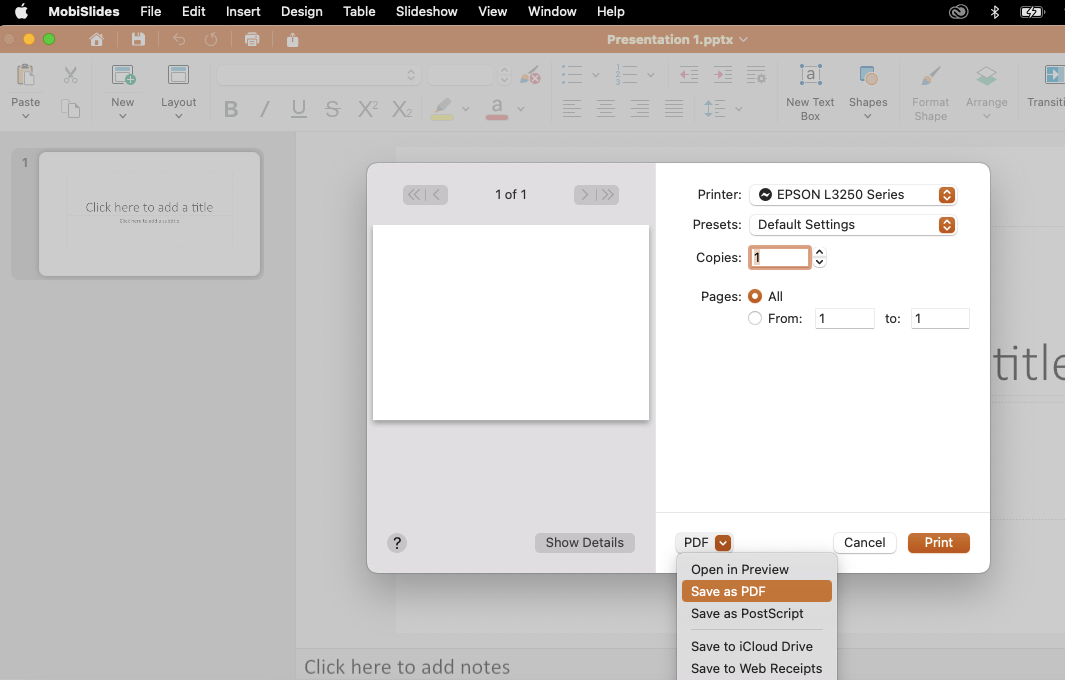Expand the Shapes dropdown
The image size is (1065, 680).
tap(868, 117)
